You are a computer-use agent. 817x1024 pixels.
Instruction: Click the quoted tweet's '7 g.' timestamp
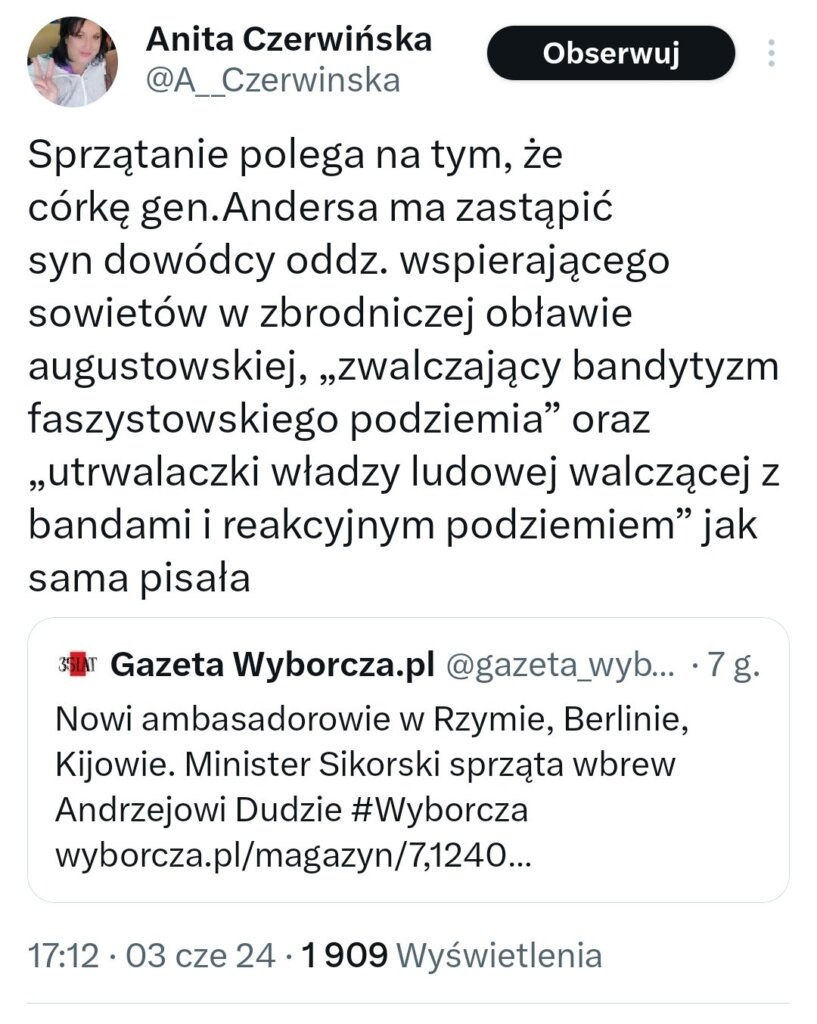click(734, 665)
